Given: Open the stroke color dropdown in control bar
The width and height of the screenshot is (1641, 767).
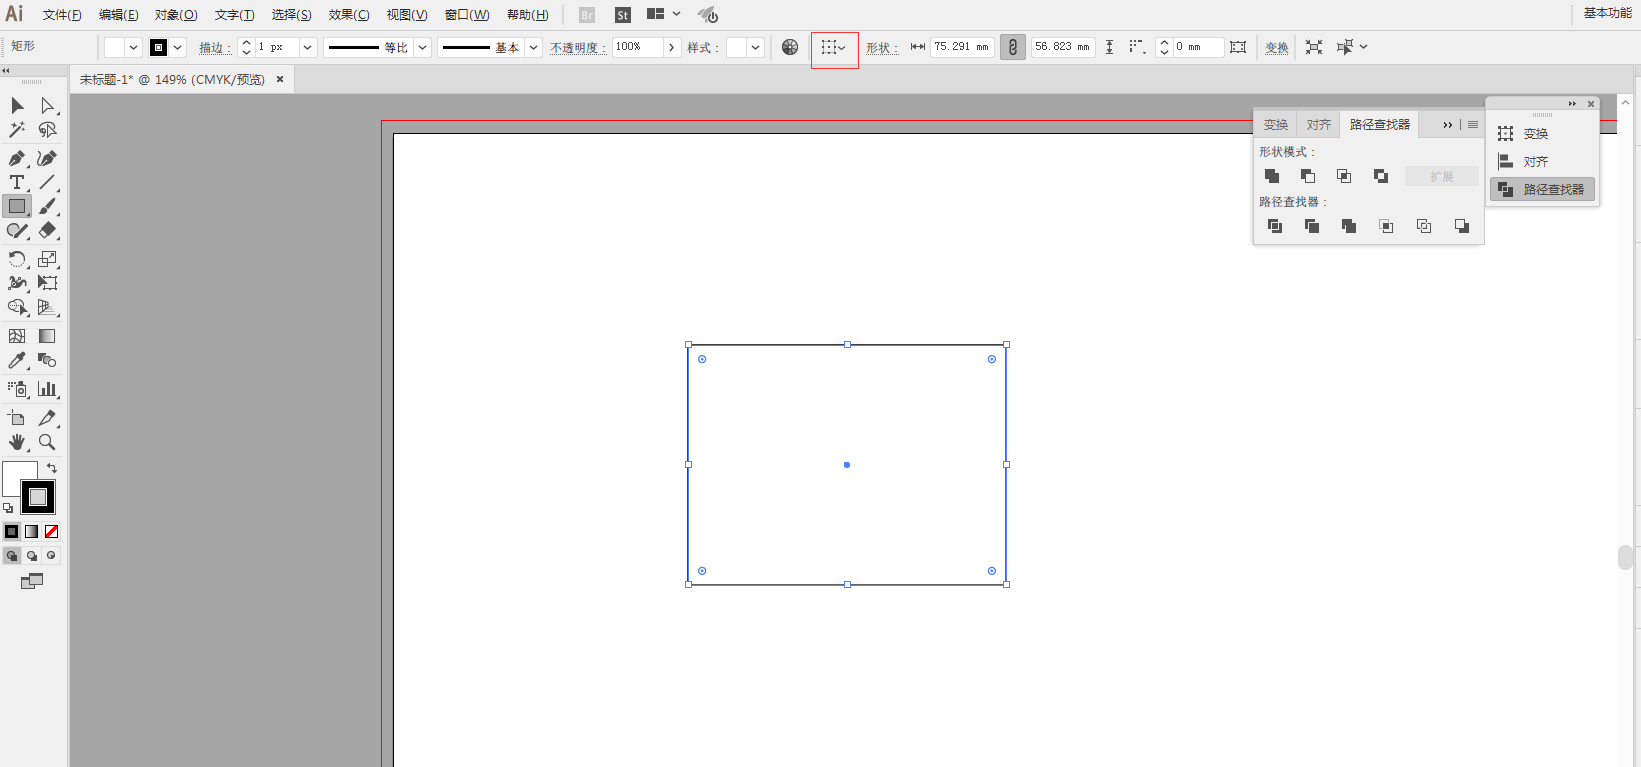Looking at the screenshot, I should [x=178, y=47].
